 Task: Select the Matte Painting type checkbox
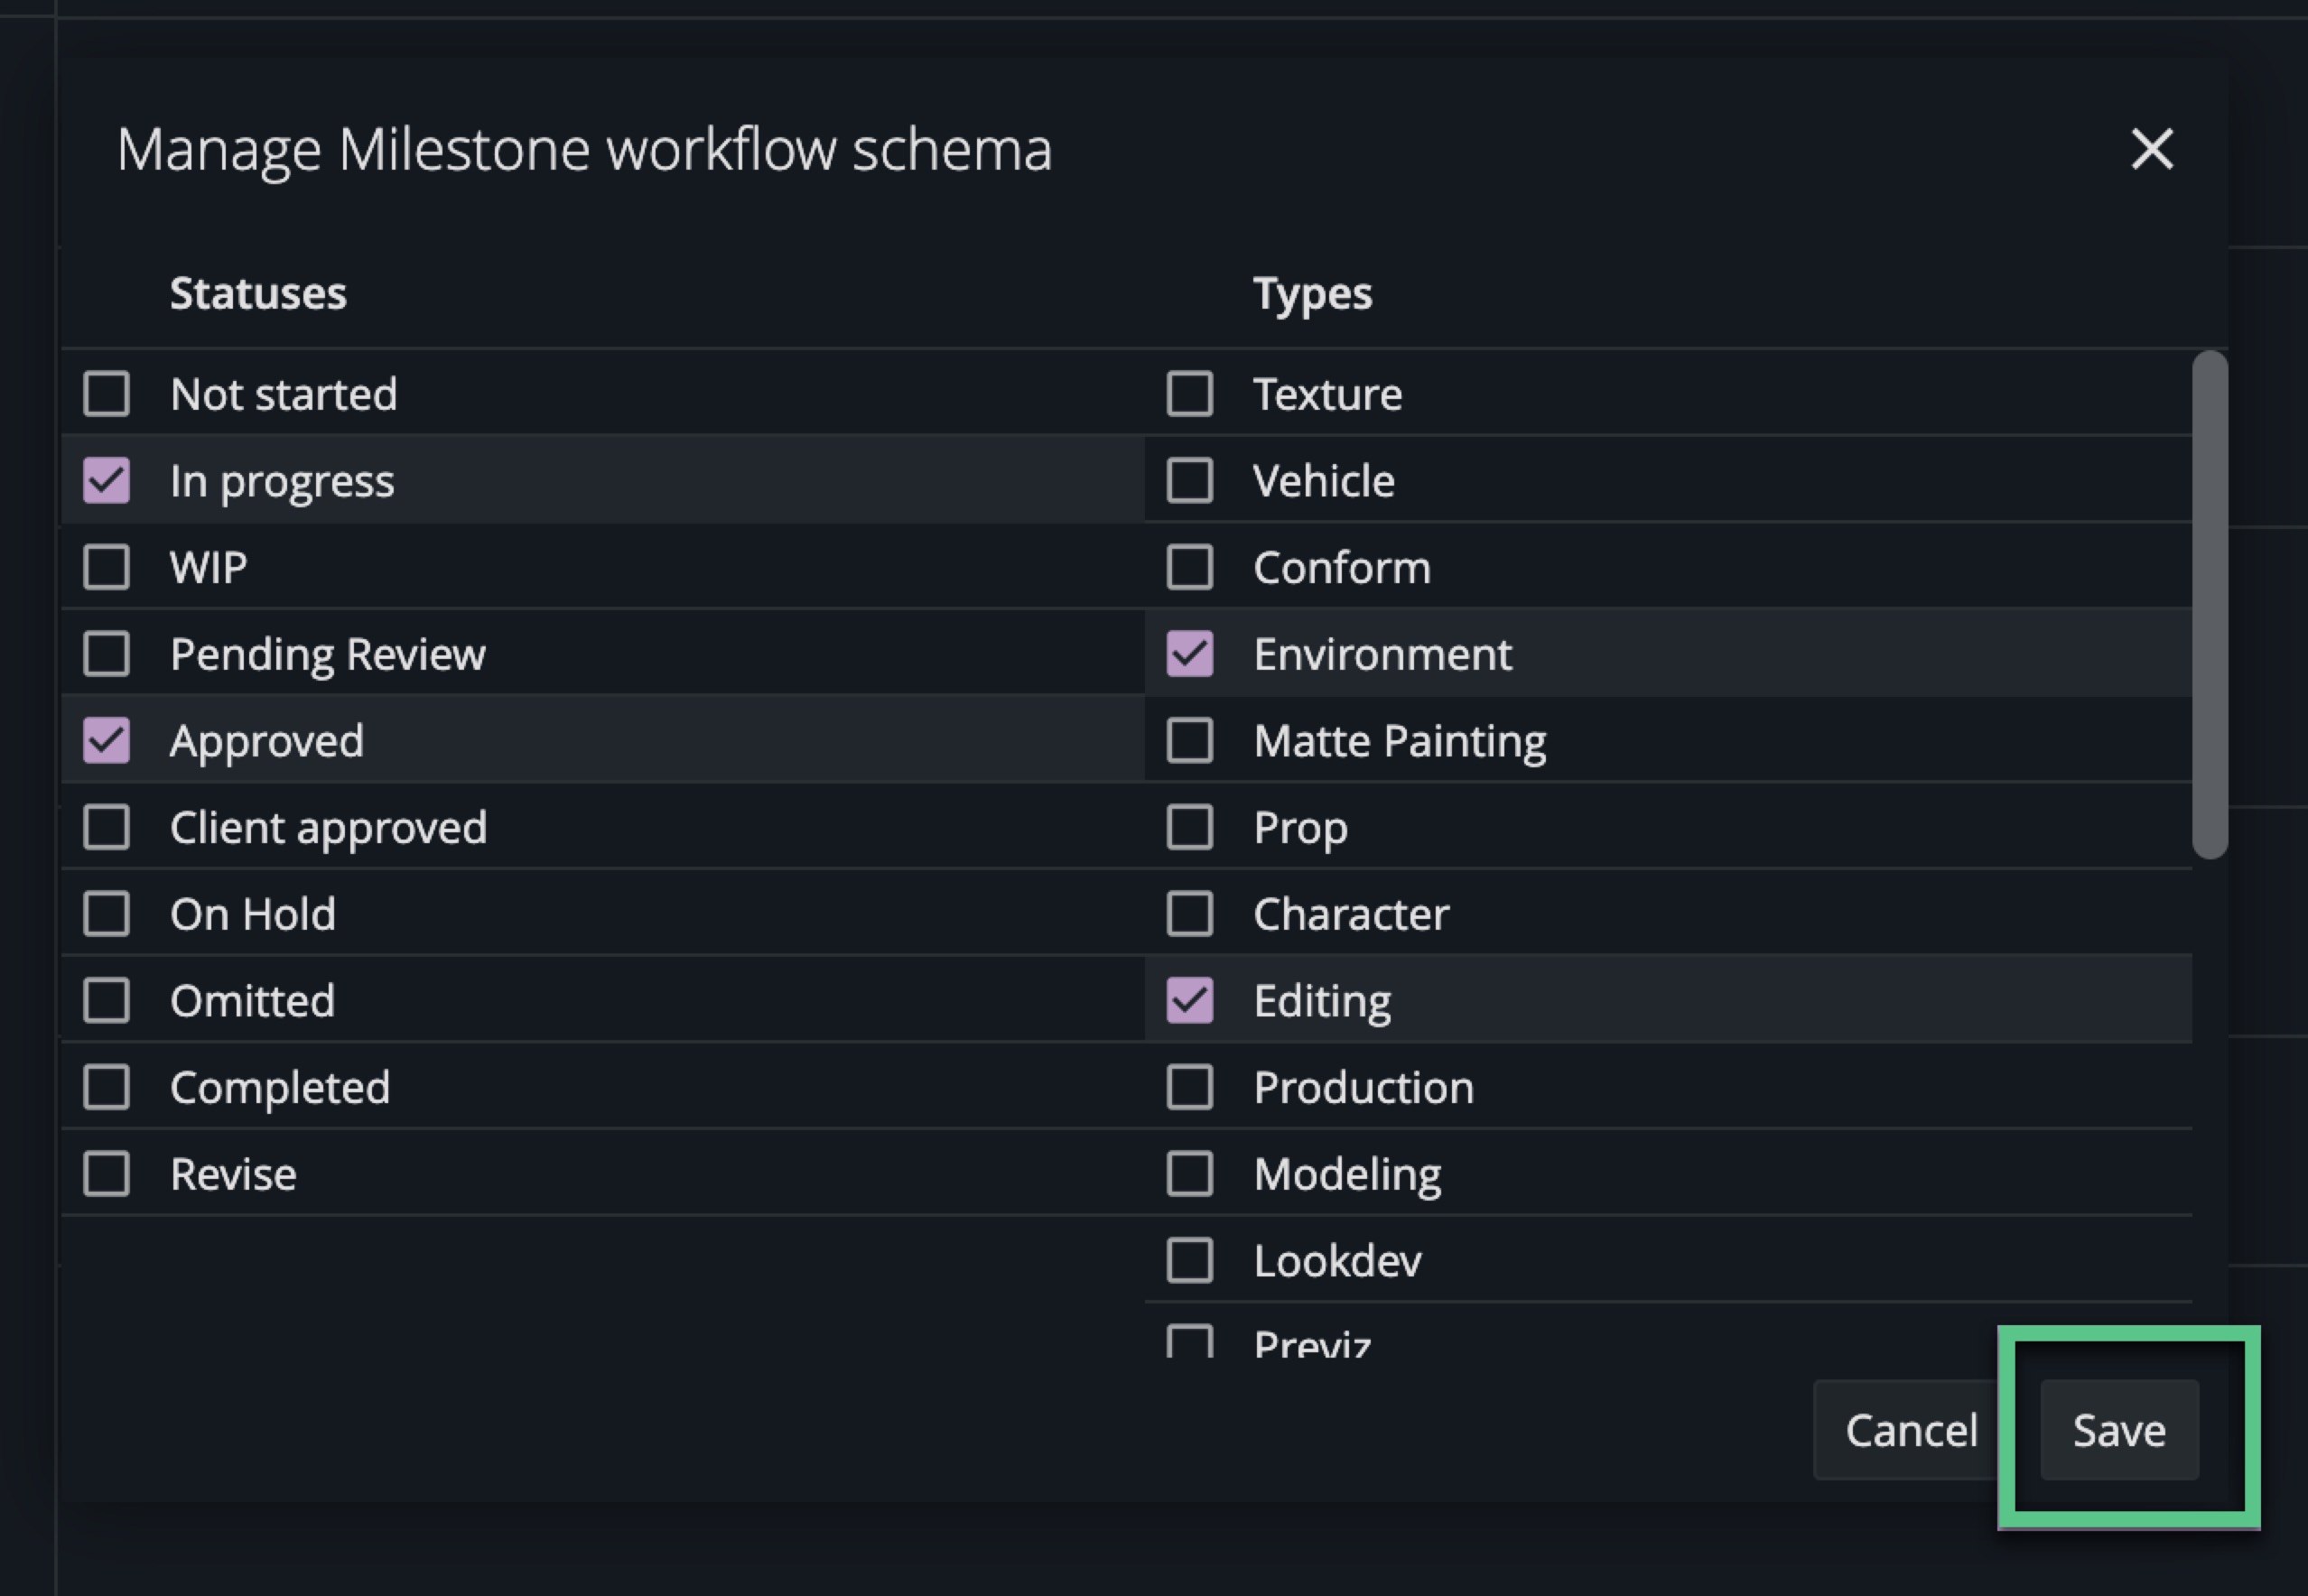pos(1190,741)
